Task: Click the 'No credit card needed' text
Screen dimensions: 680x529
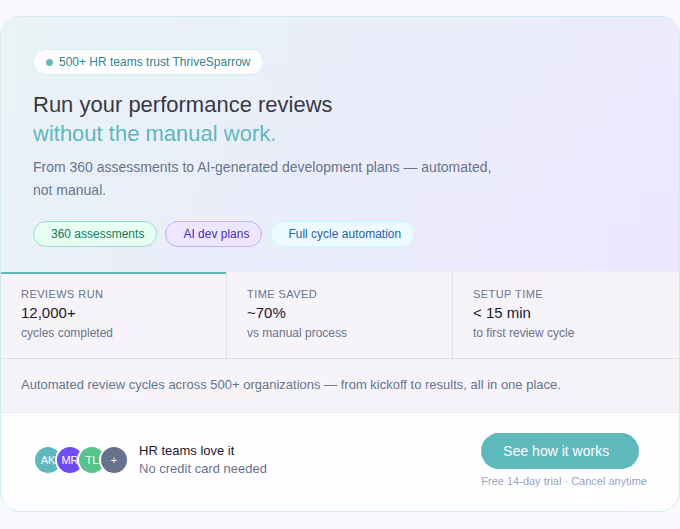Action: [x=203, y=469]
